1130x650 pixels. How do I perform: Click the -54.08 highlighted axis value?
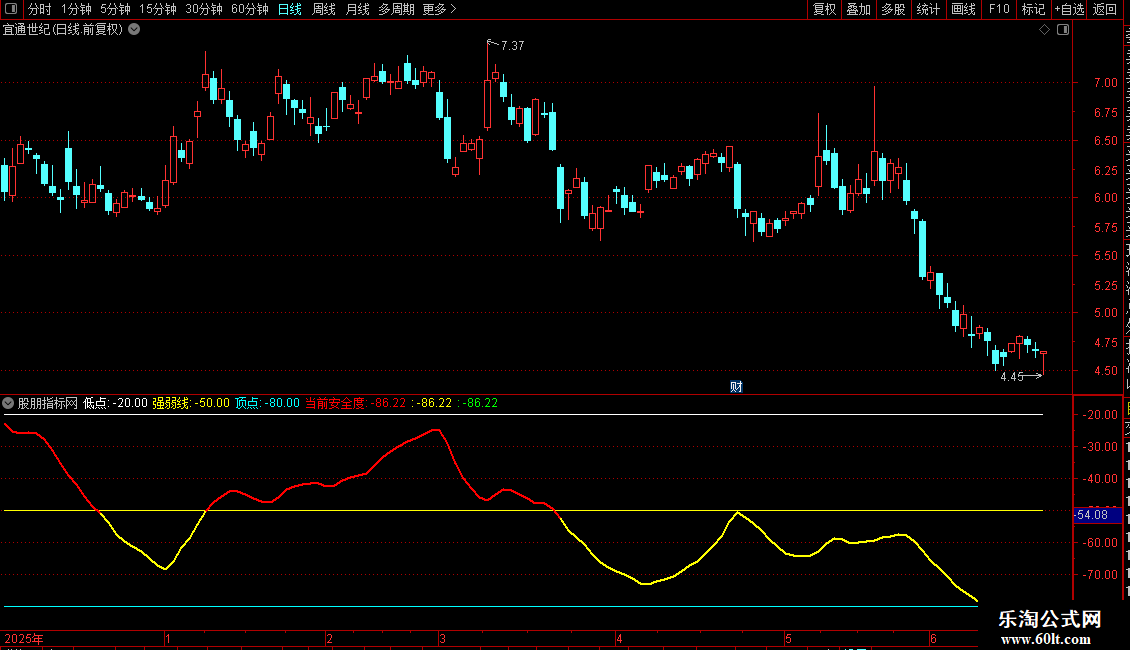click(x=1097, y=515)
